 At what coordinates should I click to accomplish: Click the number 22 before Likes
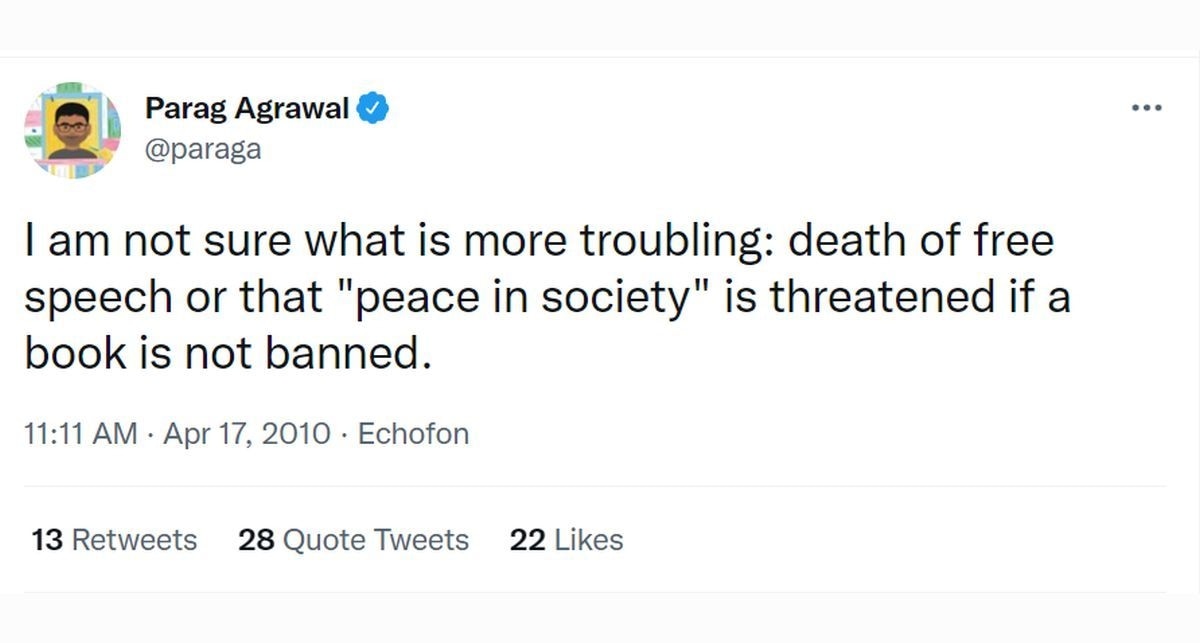point(526,540)
